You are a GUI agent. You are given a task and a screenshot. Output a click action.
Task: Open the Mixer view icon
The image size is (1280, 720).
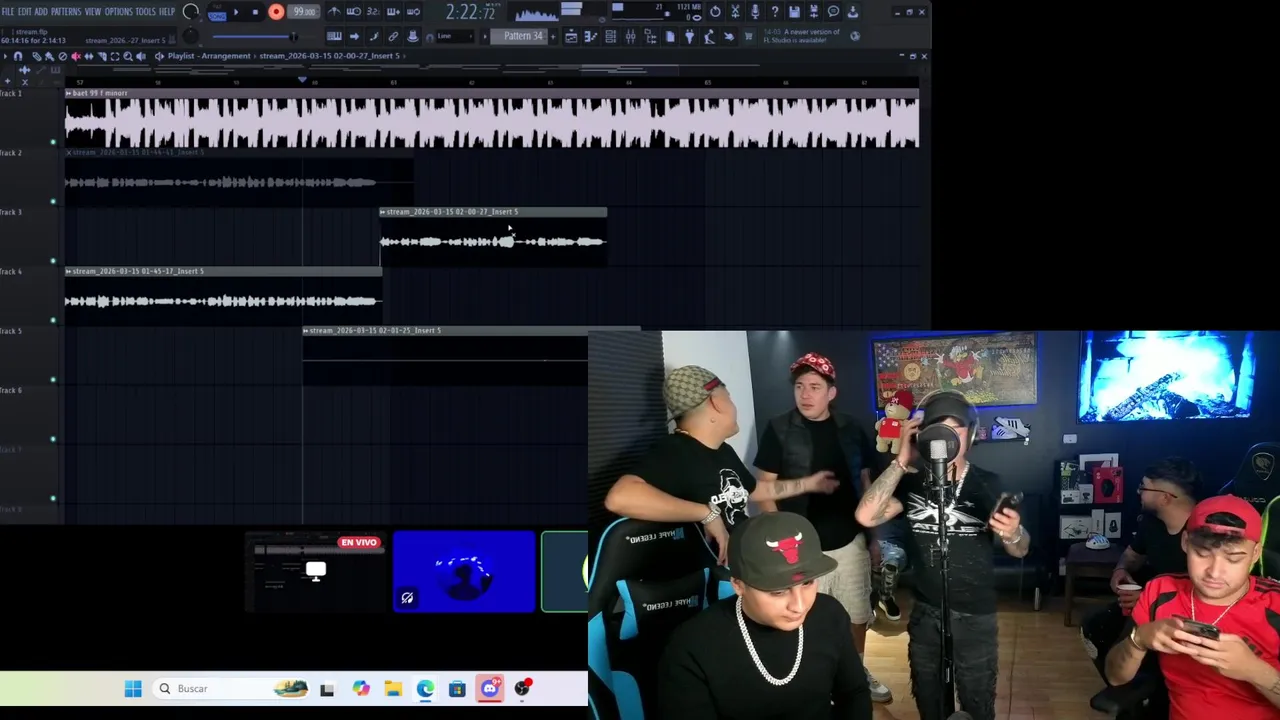click(630, 36)
